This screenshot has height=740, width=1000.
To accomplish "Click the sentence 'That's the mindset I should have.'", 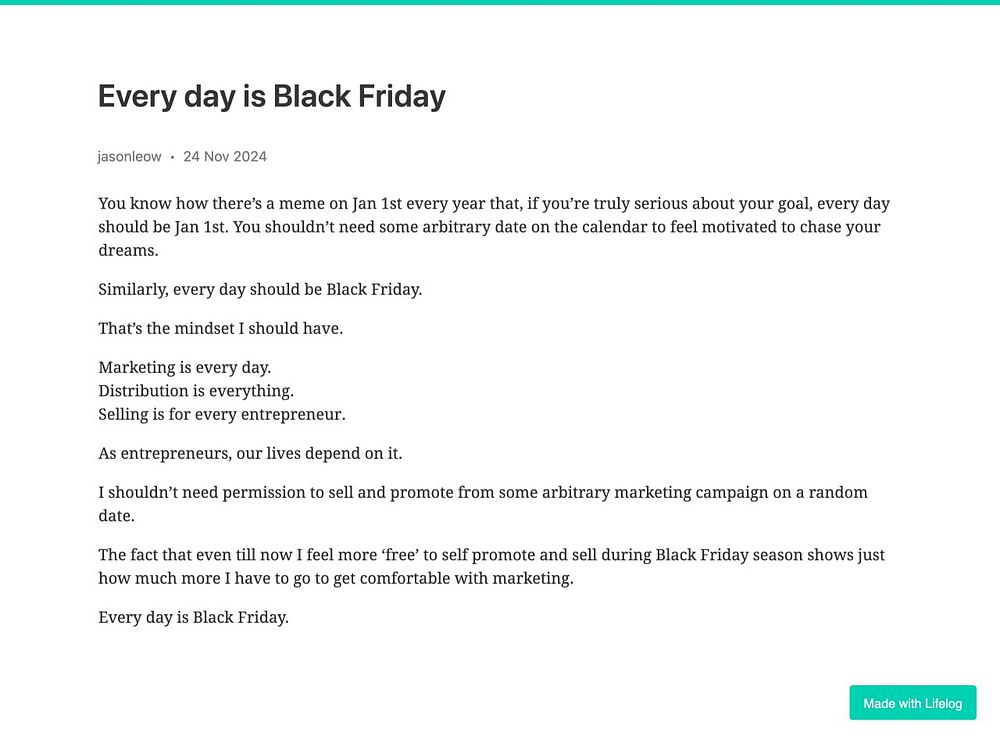I will click(220, 328).
